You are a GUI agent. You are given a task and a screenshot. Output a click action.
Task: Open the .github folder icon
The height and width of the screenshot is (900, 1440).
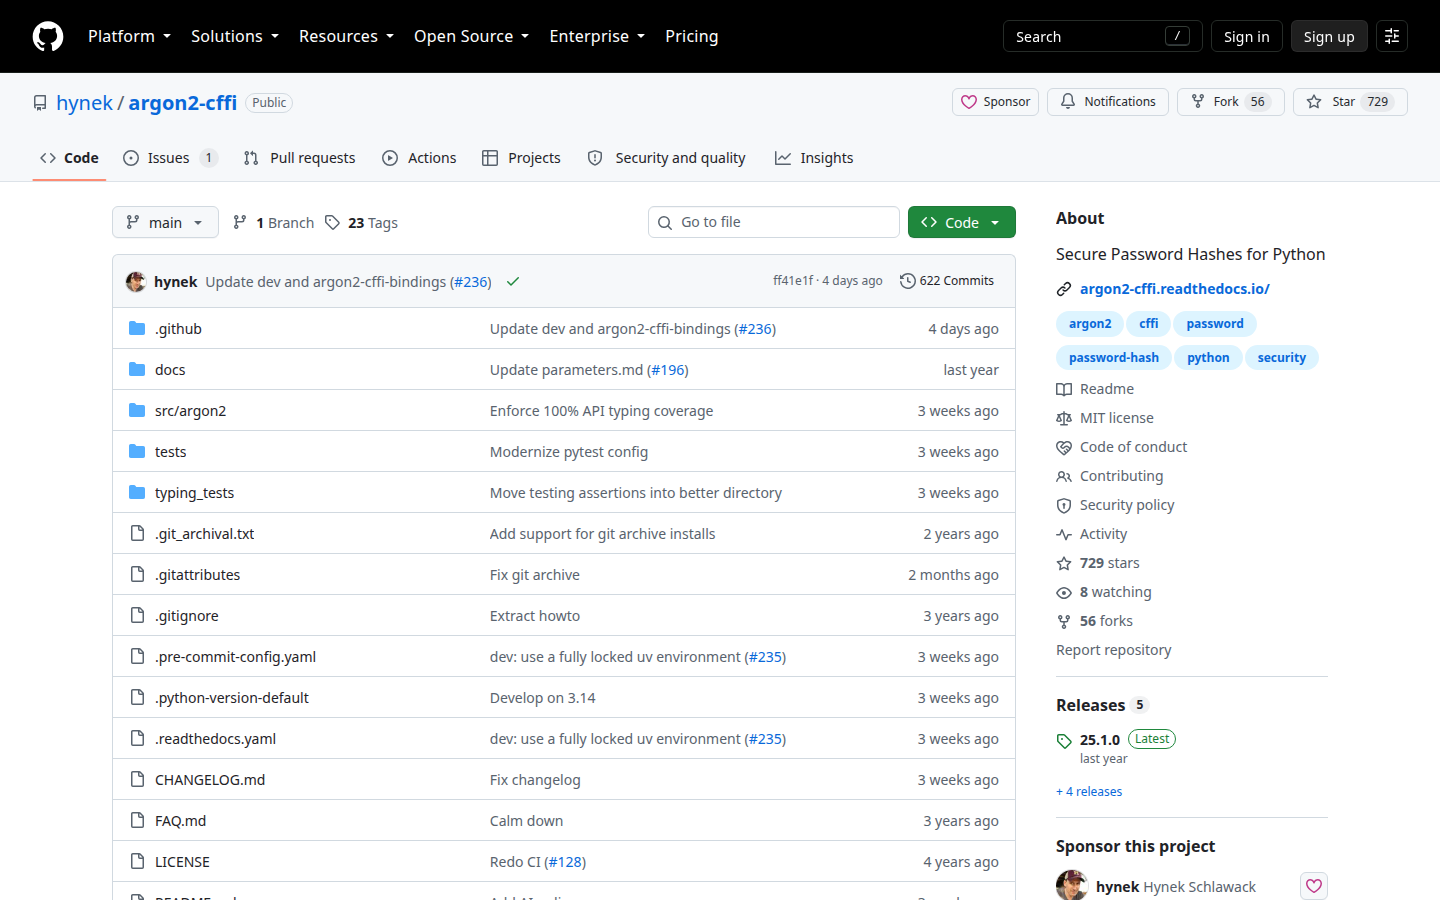(x=137, y=328)
